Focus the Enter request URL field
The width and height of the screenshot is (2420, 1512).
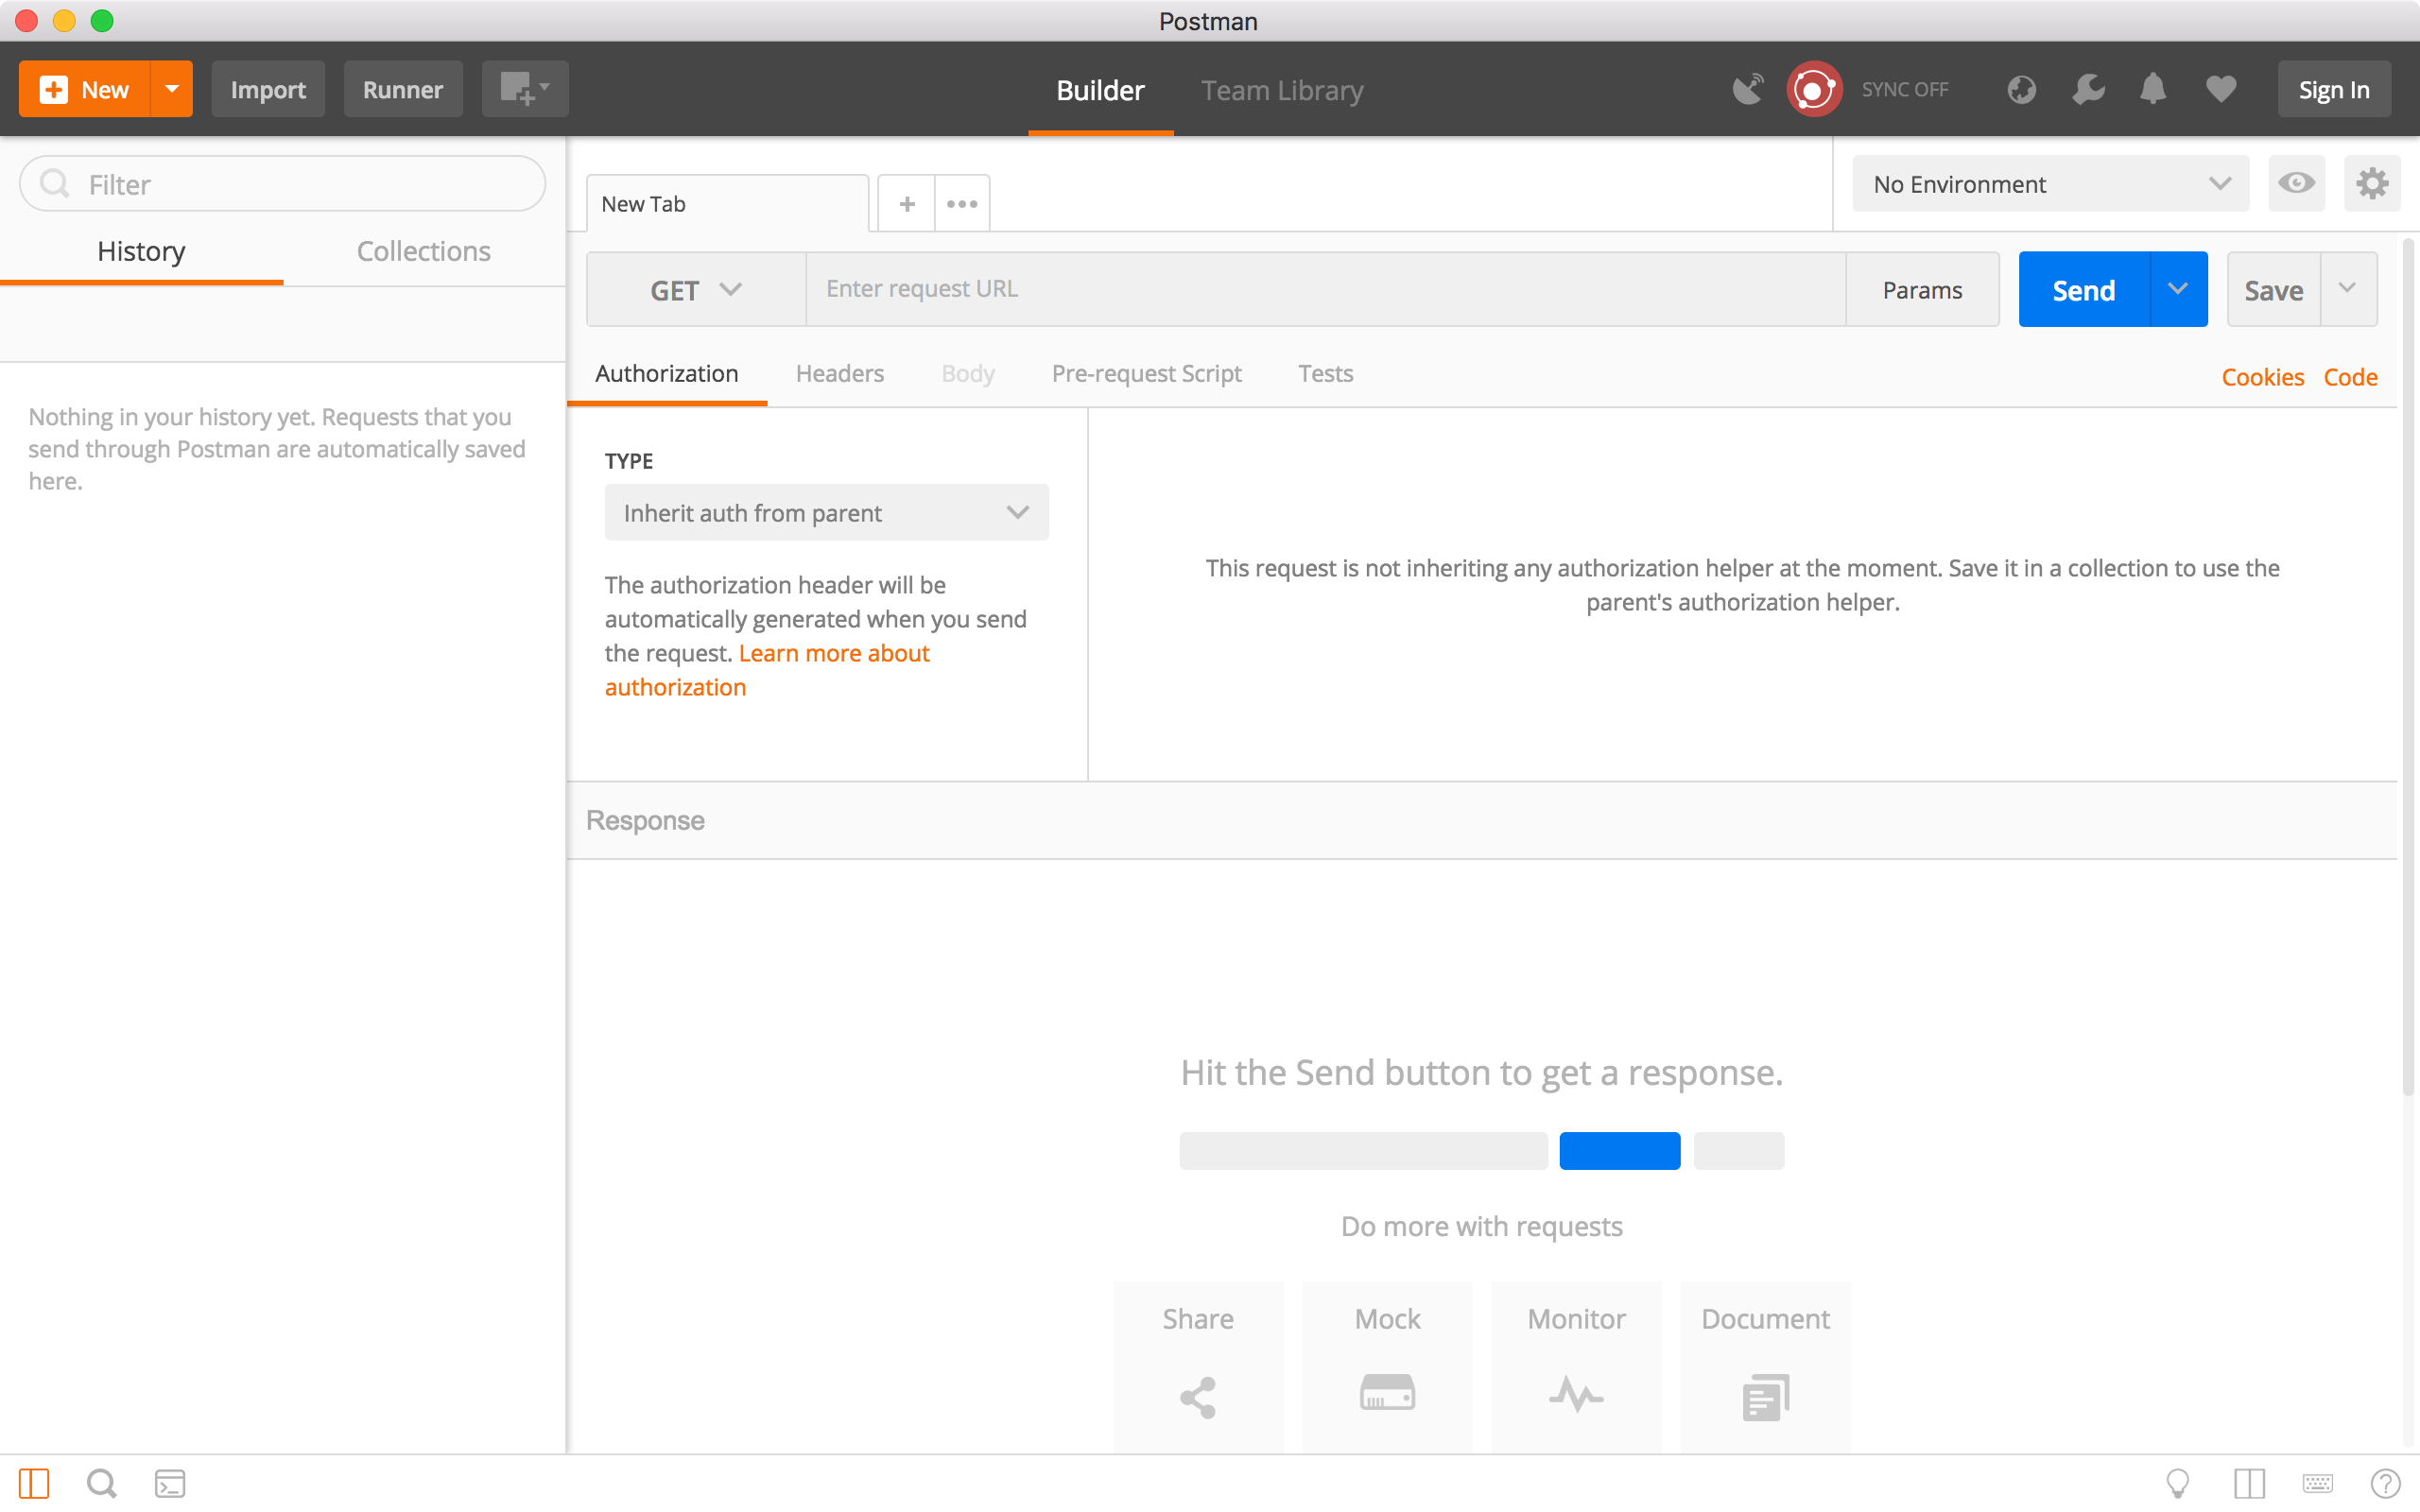(1325, 289)
